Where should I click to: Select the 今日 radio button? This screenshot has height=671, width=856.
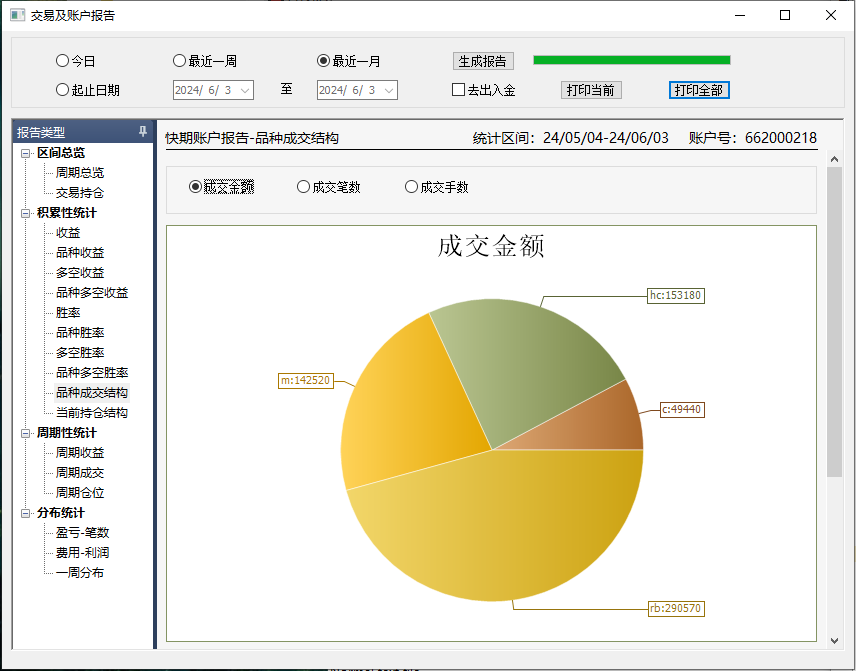click(63, 61)
